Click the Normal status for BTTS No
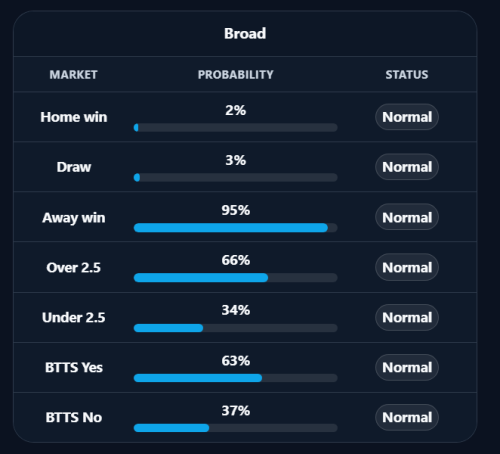The height and width of the screenshot is (454, 500). pyautogui.click(x=407, y=417)
